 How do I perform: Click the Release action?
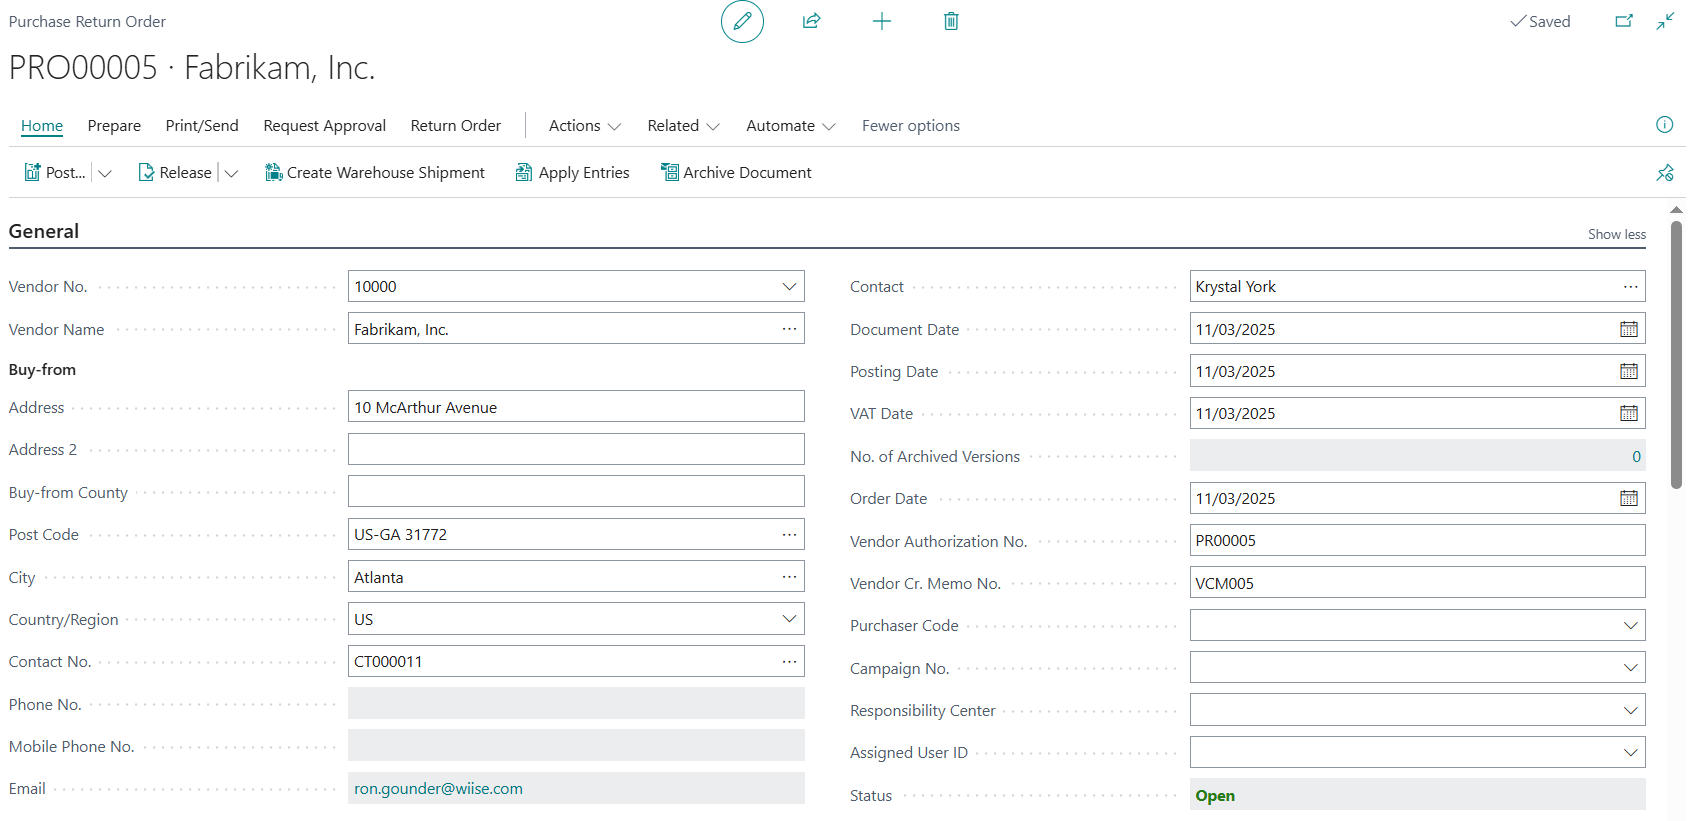coord(175,173)
